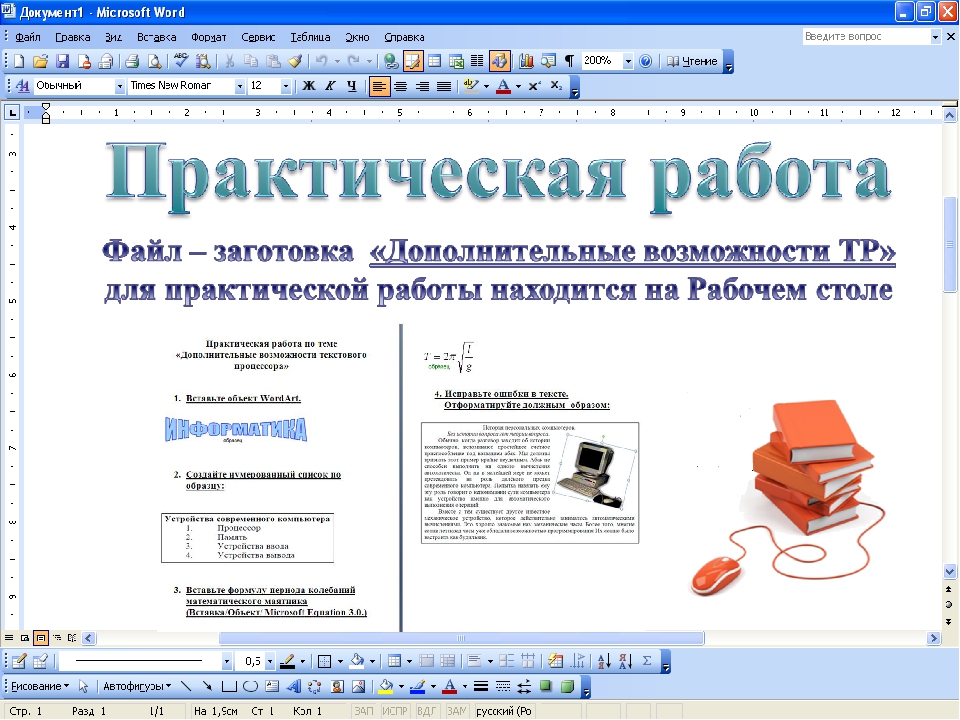The image size is (960, 720).
Task: Click the font color A button
Action: [503, 86]
